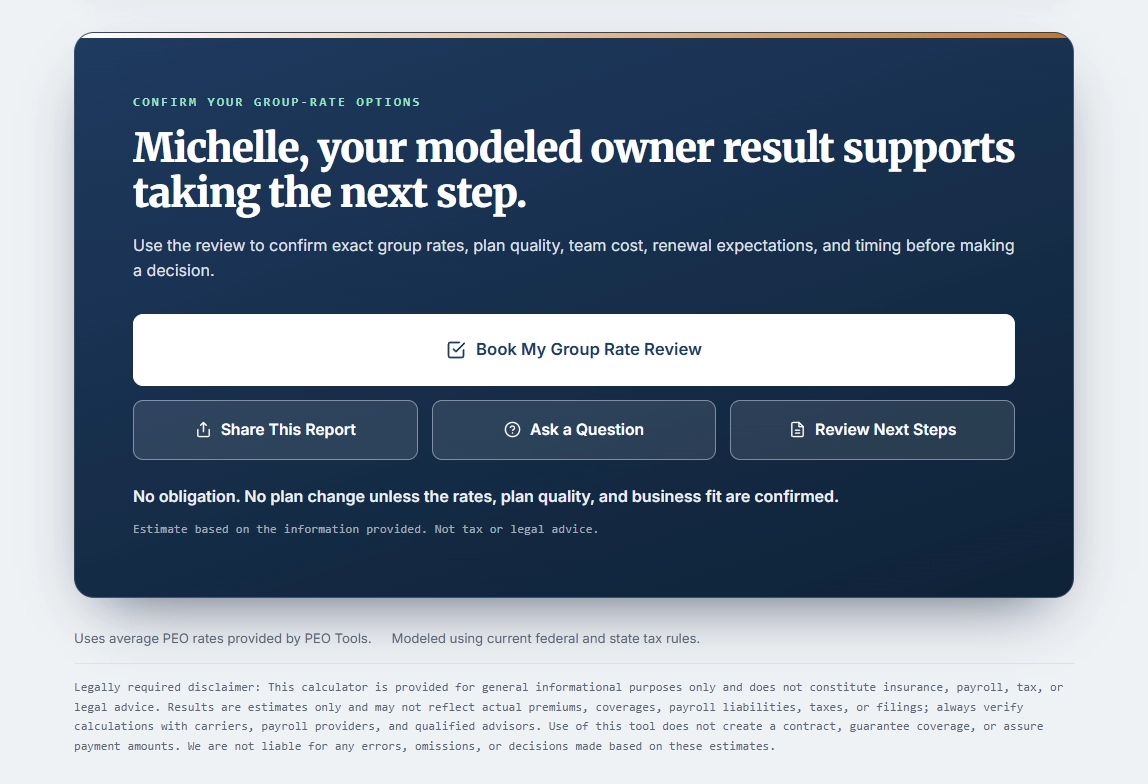Click the question mark circle icon

click(x=512, y=430)
